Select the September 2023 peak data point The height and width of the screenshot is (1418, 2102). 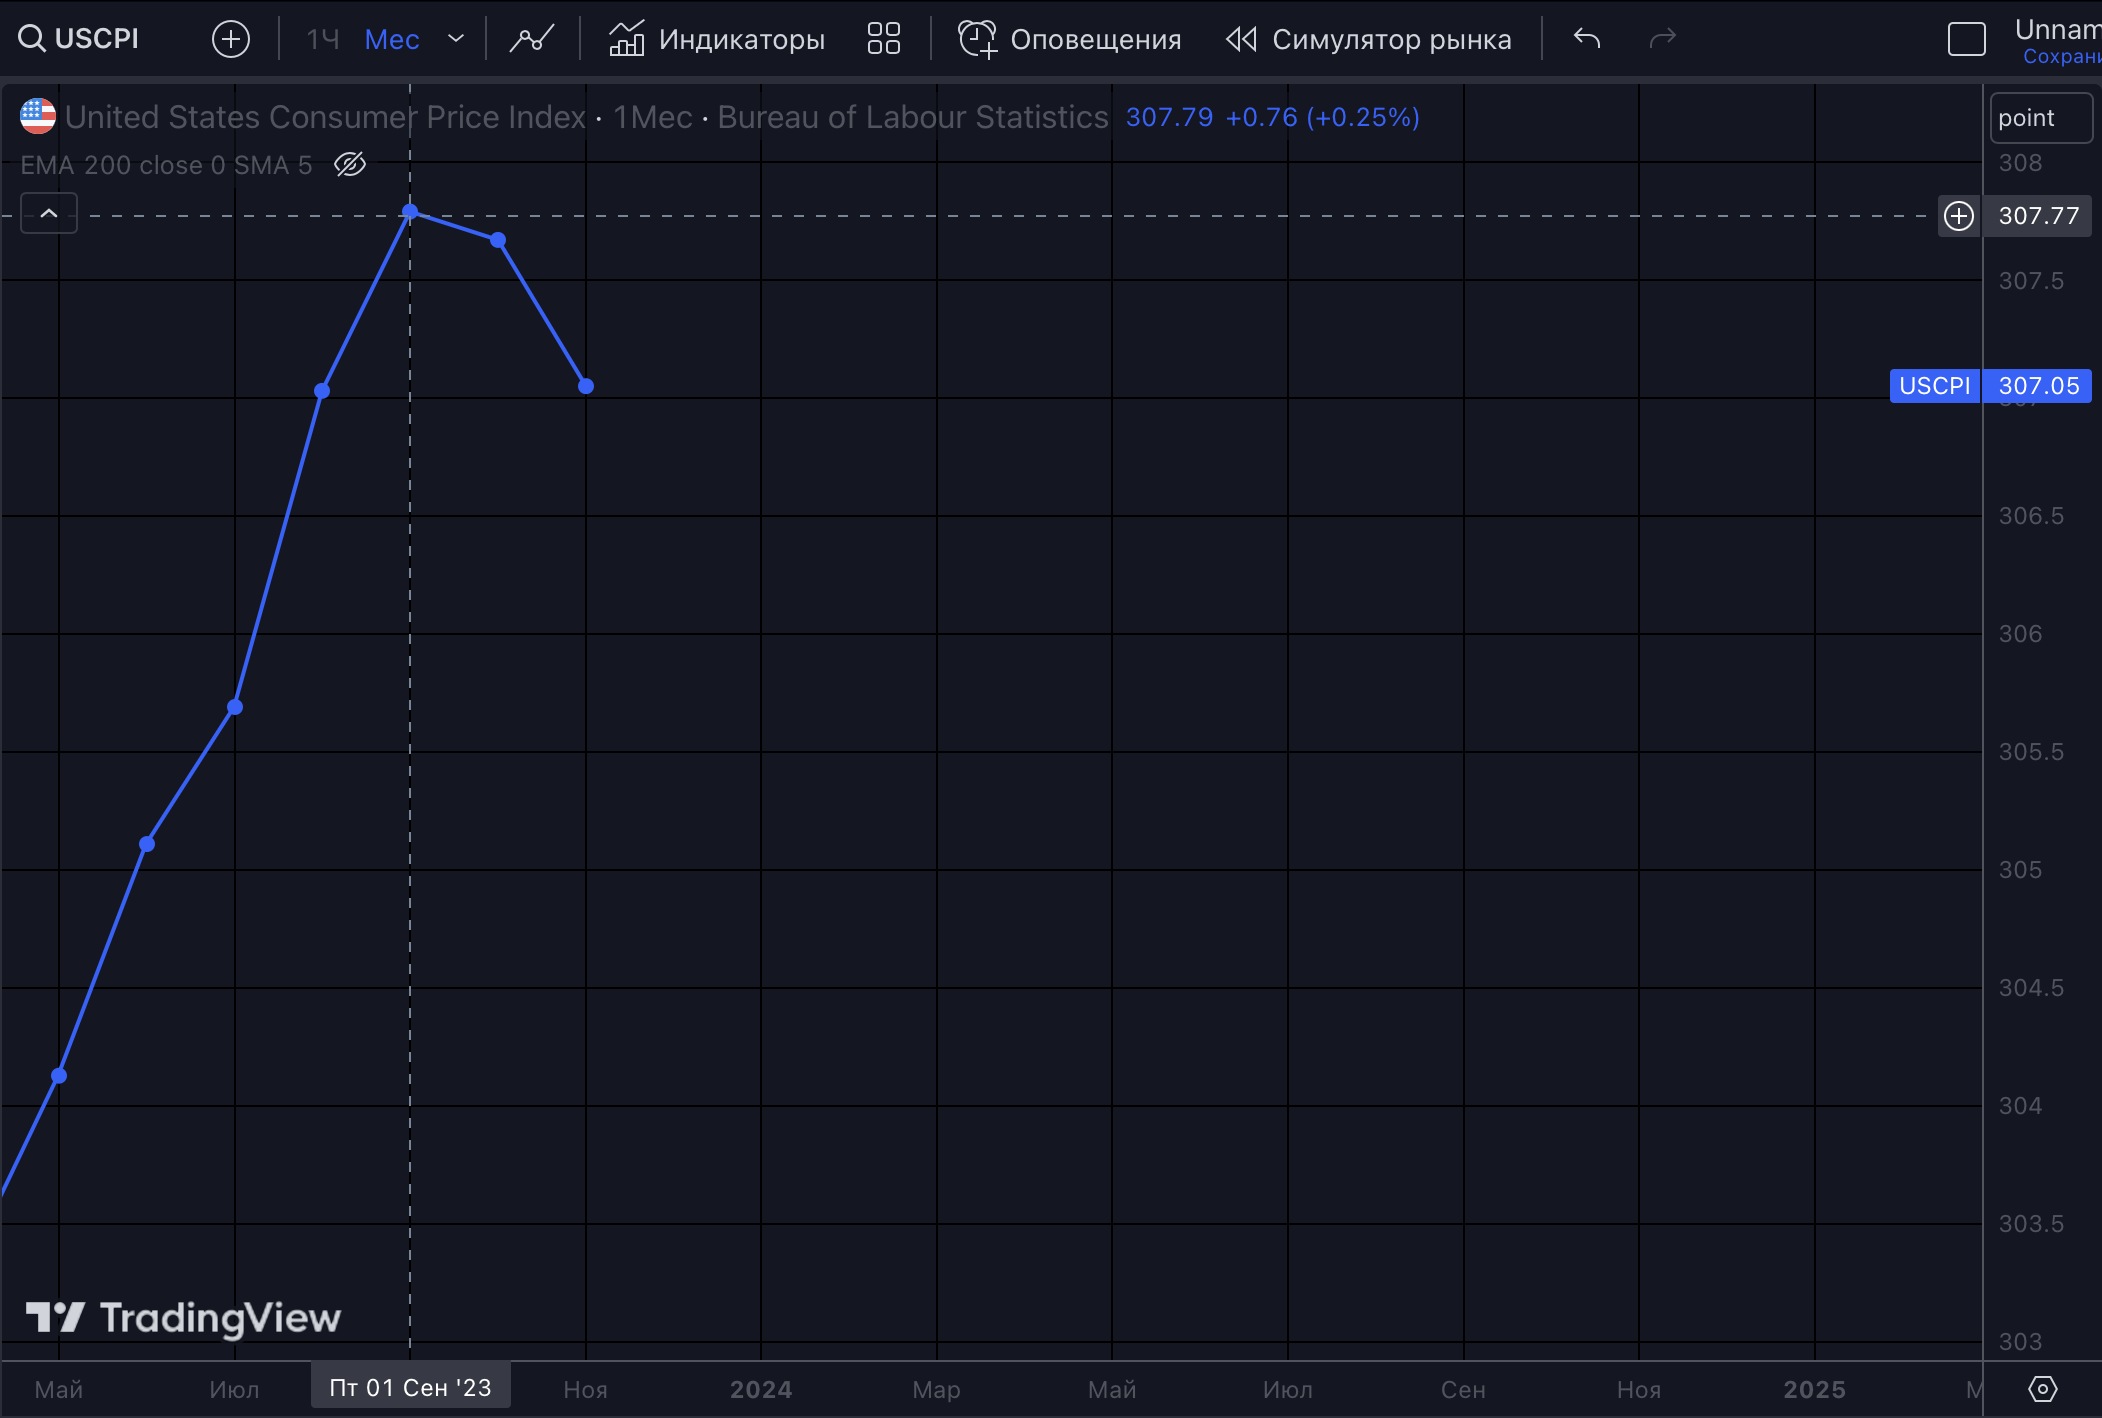coord(410,211)
